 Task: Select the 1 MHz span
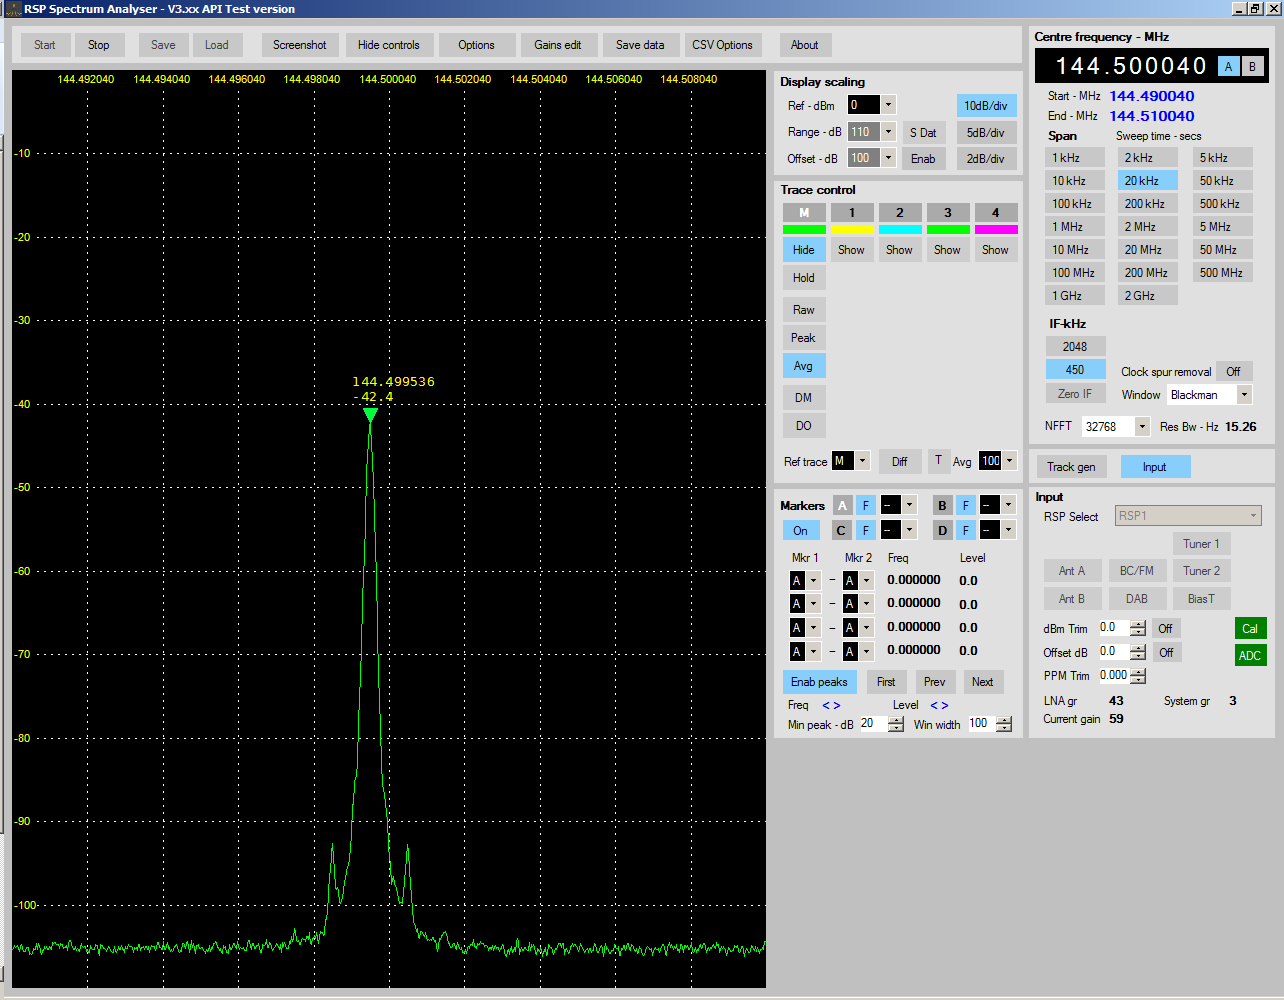click(1075, 227)
